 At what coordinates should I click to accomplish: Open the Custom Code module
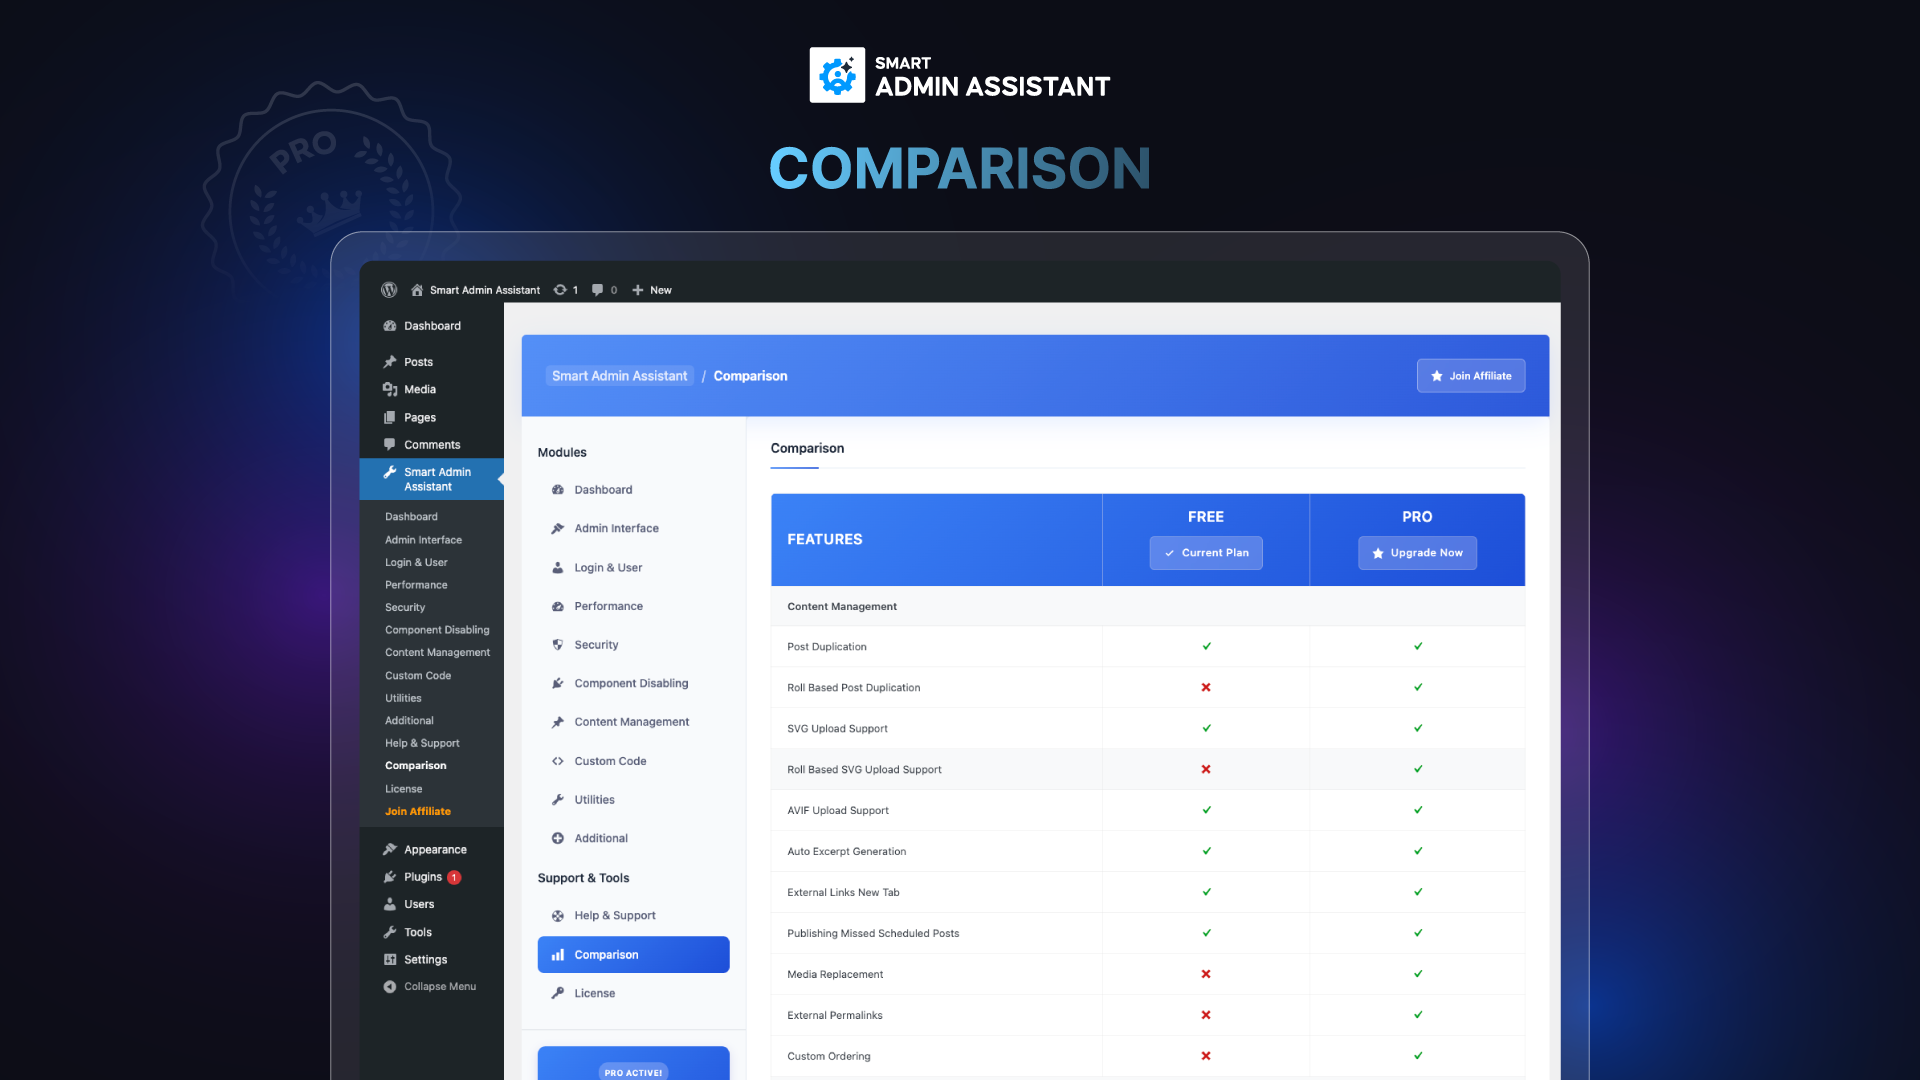610,761
